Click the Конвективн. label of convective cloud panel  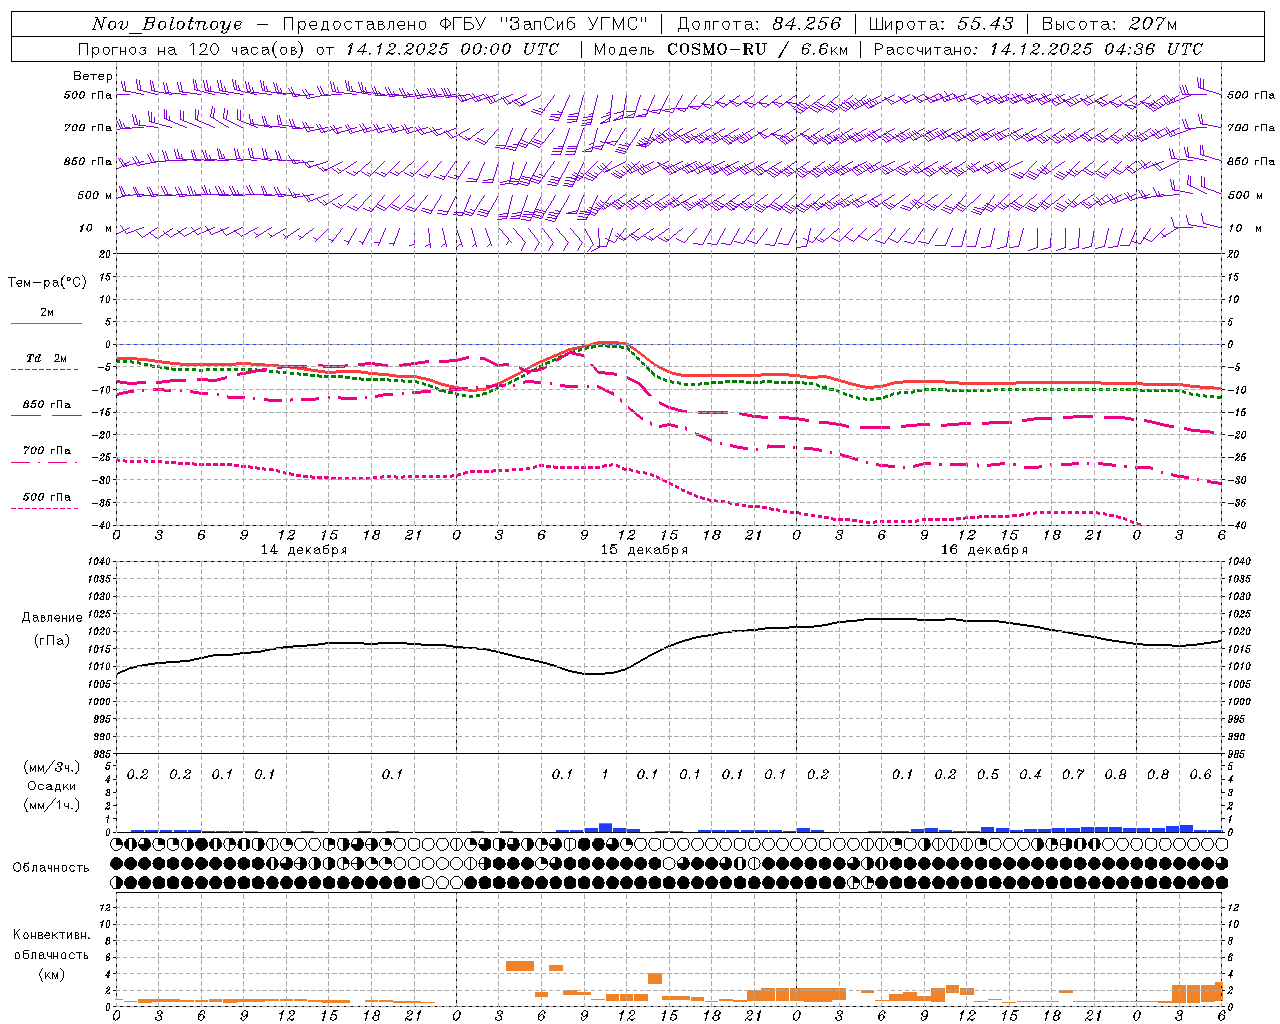(x=51, y=935)
